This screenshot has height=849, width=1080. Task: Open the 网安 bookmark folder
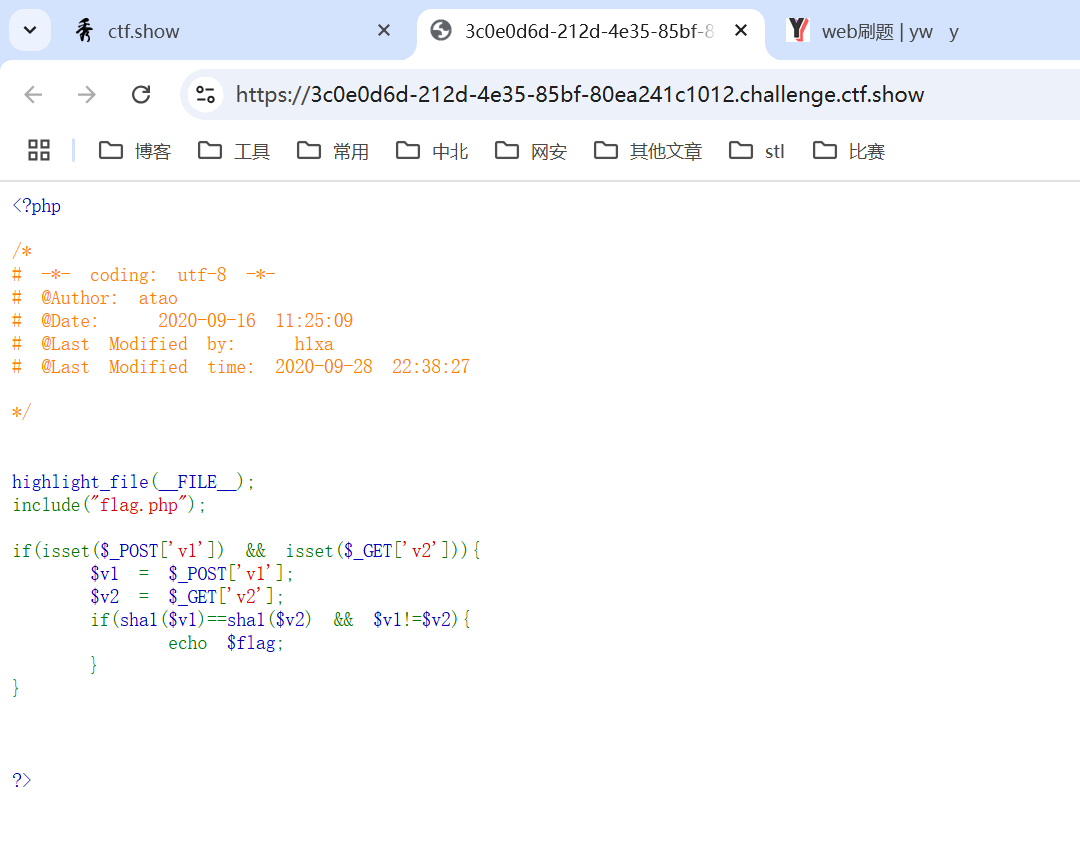pos(531,151)
